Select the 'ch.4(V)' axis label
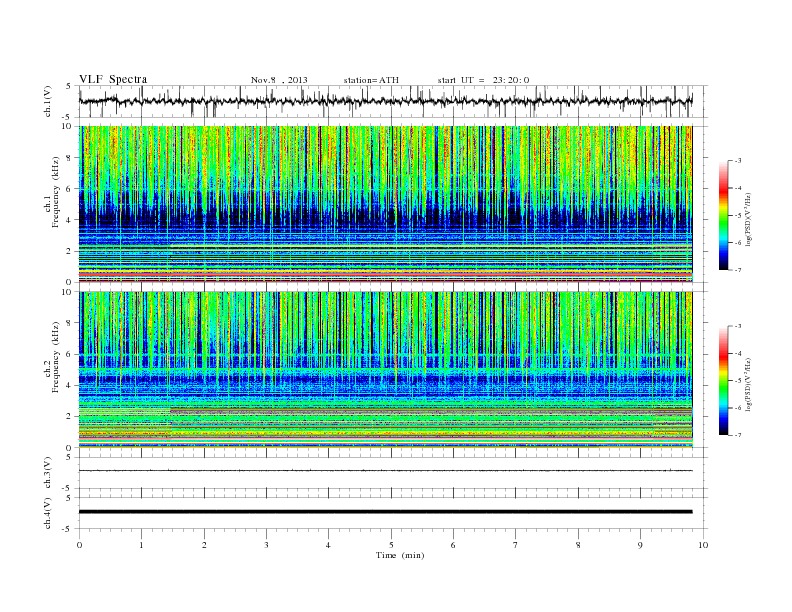 click(x=48, y=513)
